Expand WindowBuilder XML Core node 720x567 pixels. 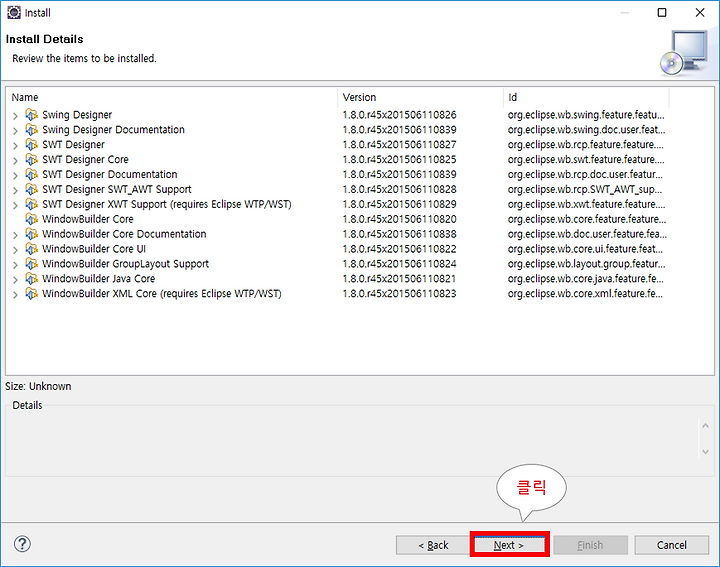pyautogui.click(x=15, y=295)
